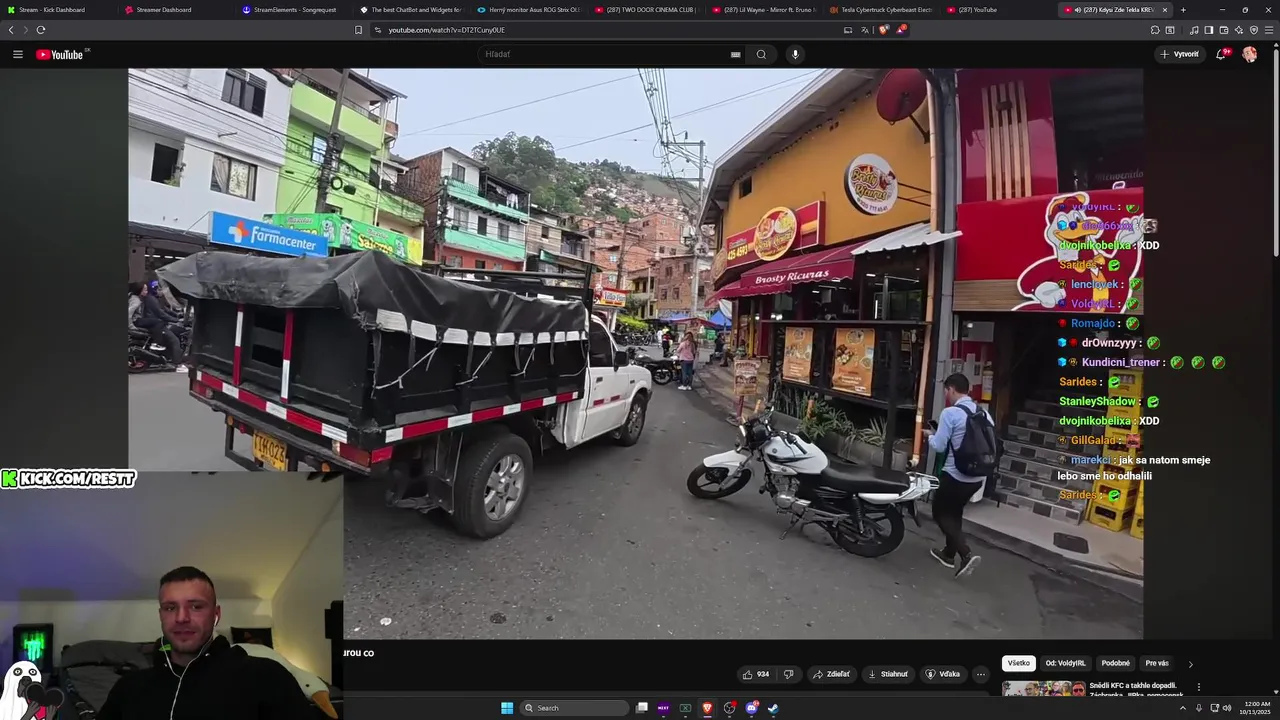
Task: Click the Zdieľať share button
Action: pyautogui.click(x=830, y=674)
